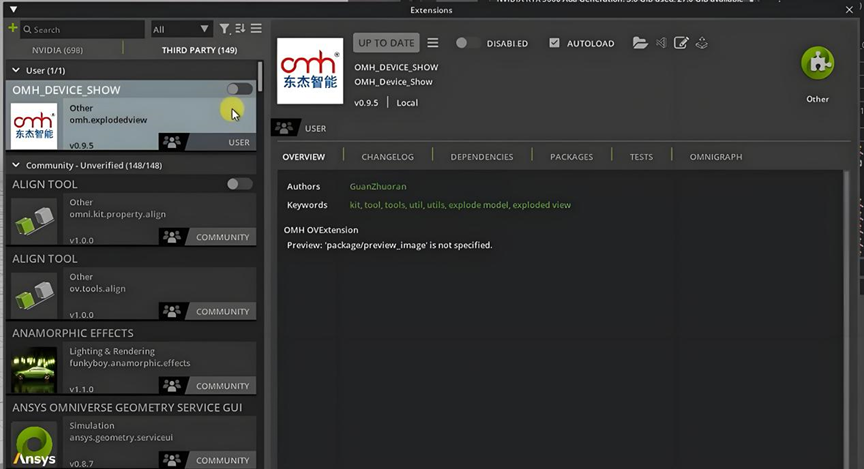Click the omni.kit.property.align cube thumbnail
This screenshot has width=864, height=469.
click(34, 220)
